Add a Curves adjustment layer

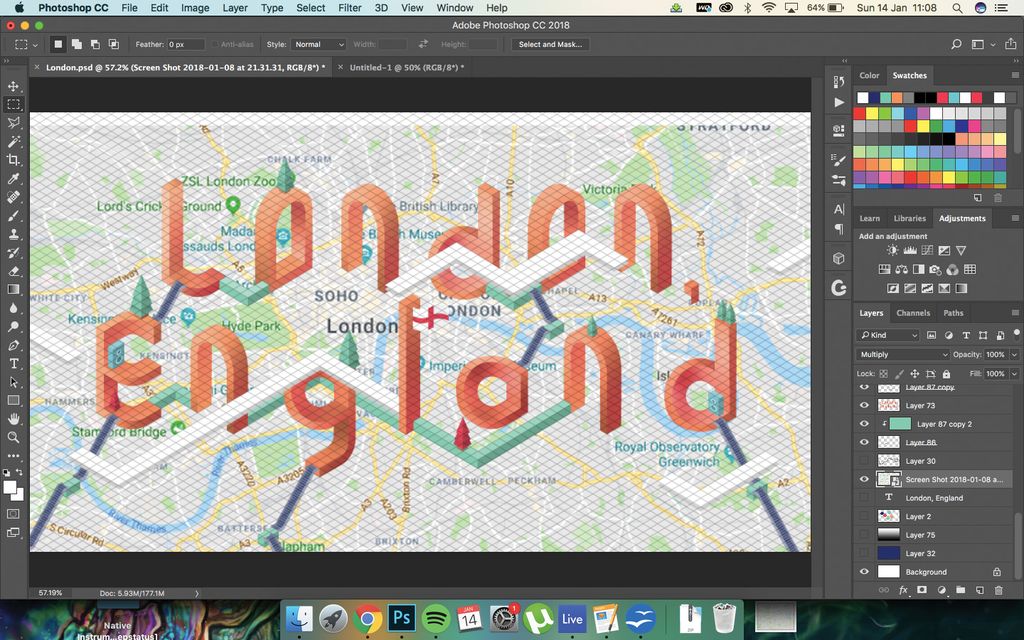point(927,251)
